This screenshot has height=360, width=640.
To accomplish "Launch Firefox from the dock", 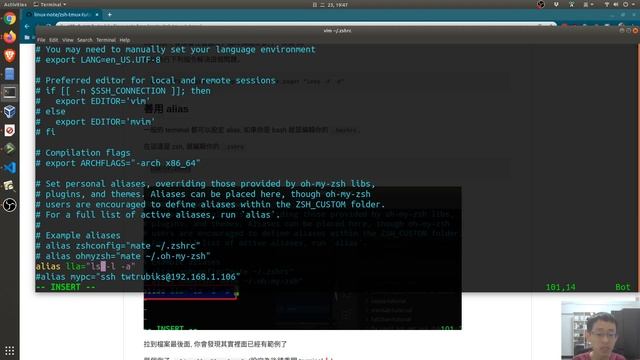I will coord(10,37).
